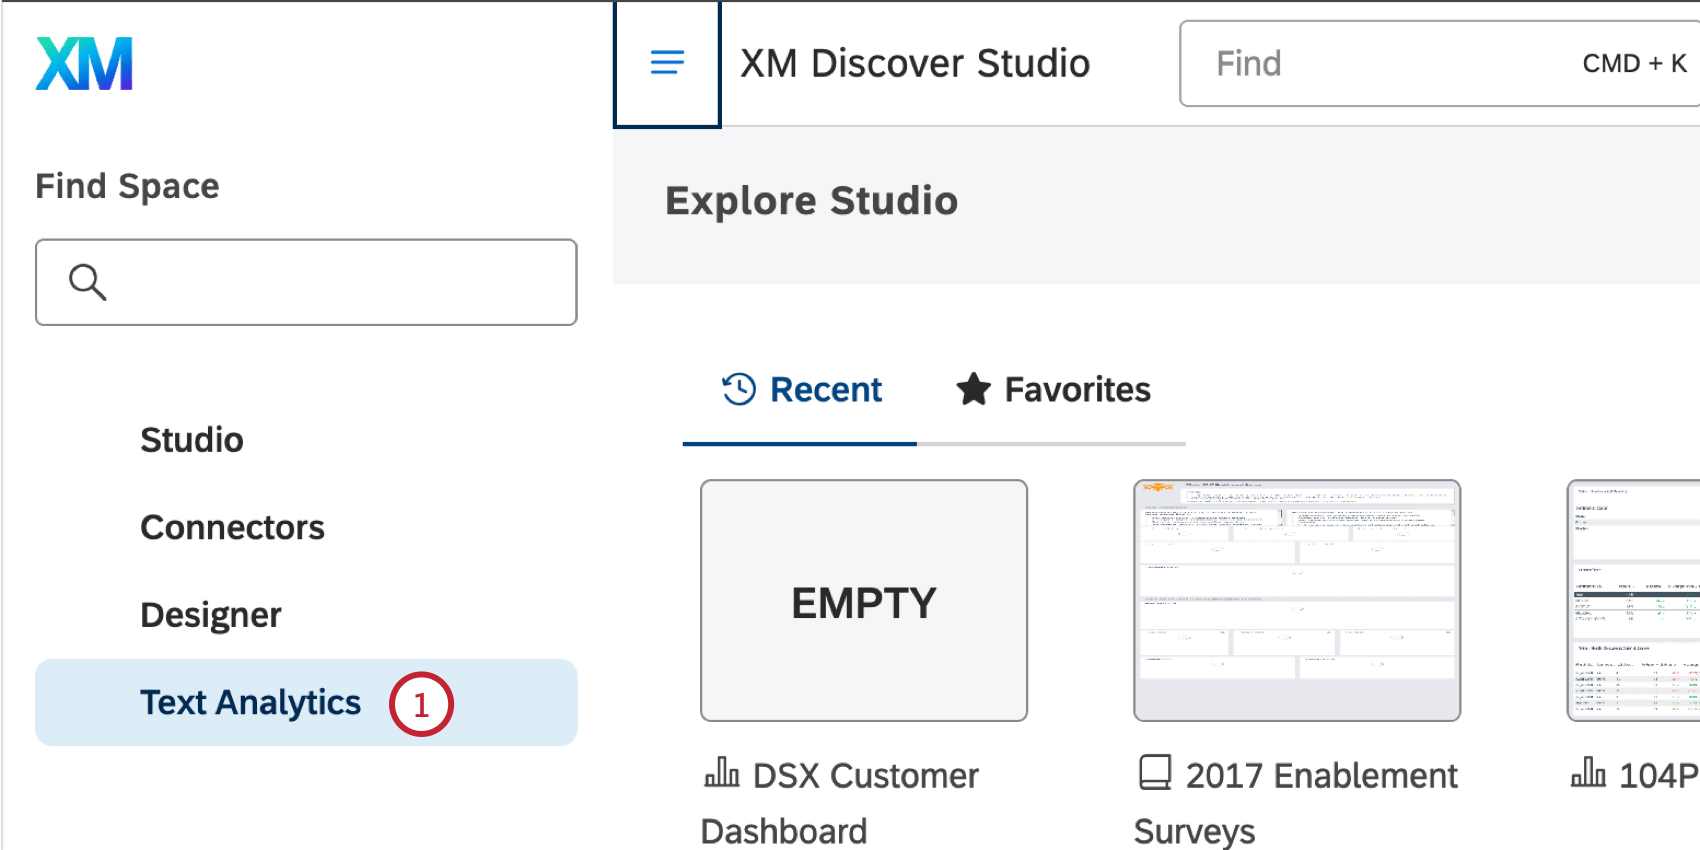Open the Designer section
This screenshot has height=850, width=1700.
tap(210, 614)
